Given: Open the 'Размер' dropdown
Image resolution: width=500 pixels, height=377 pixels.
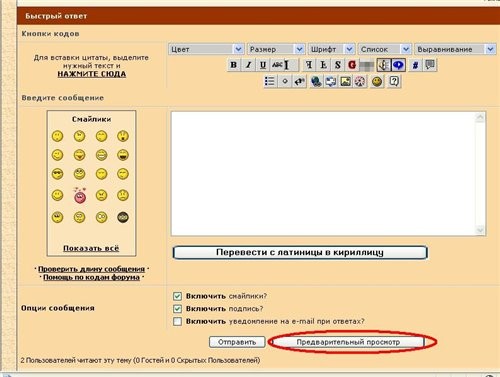Looking at the screenshot, I should coord(276,49).
